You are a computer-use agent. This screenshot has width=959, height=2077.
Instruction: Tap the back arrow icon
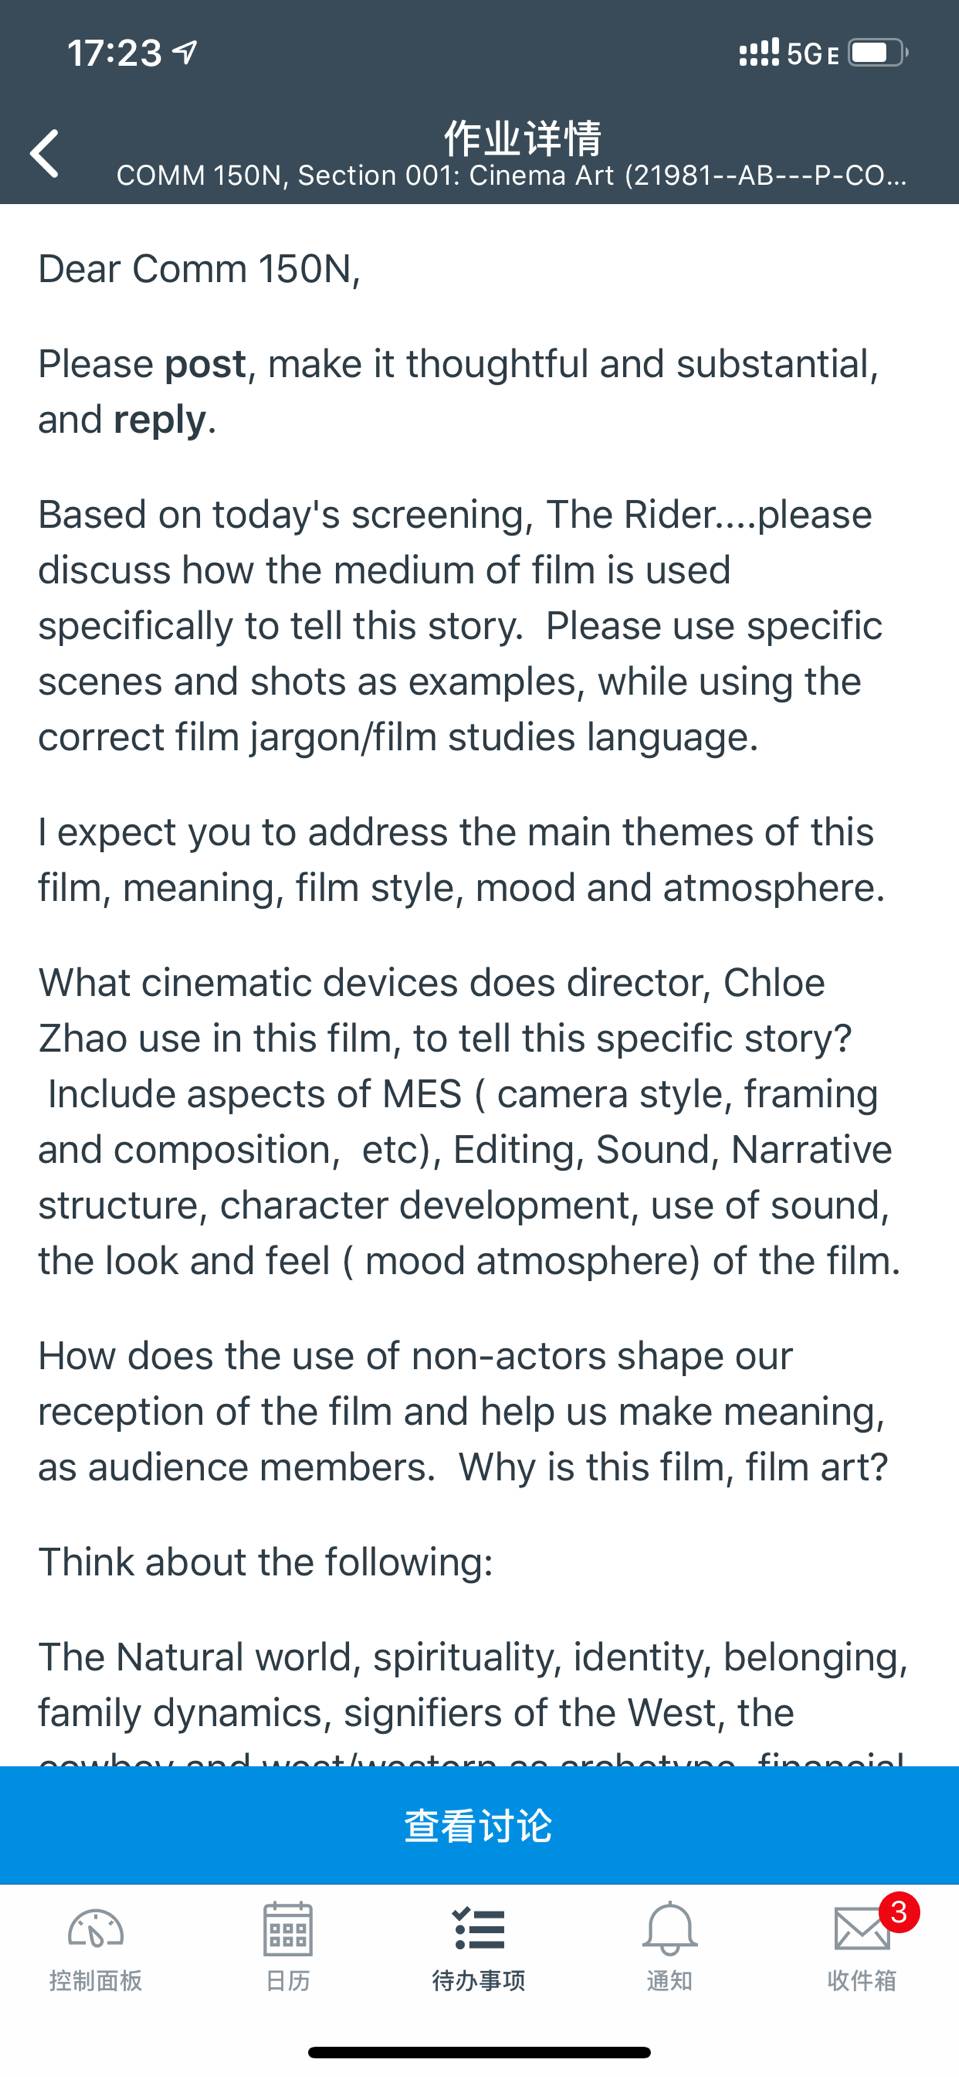(x=45, y=154)
